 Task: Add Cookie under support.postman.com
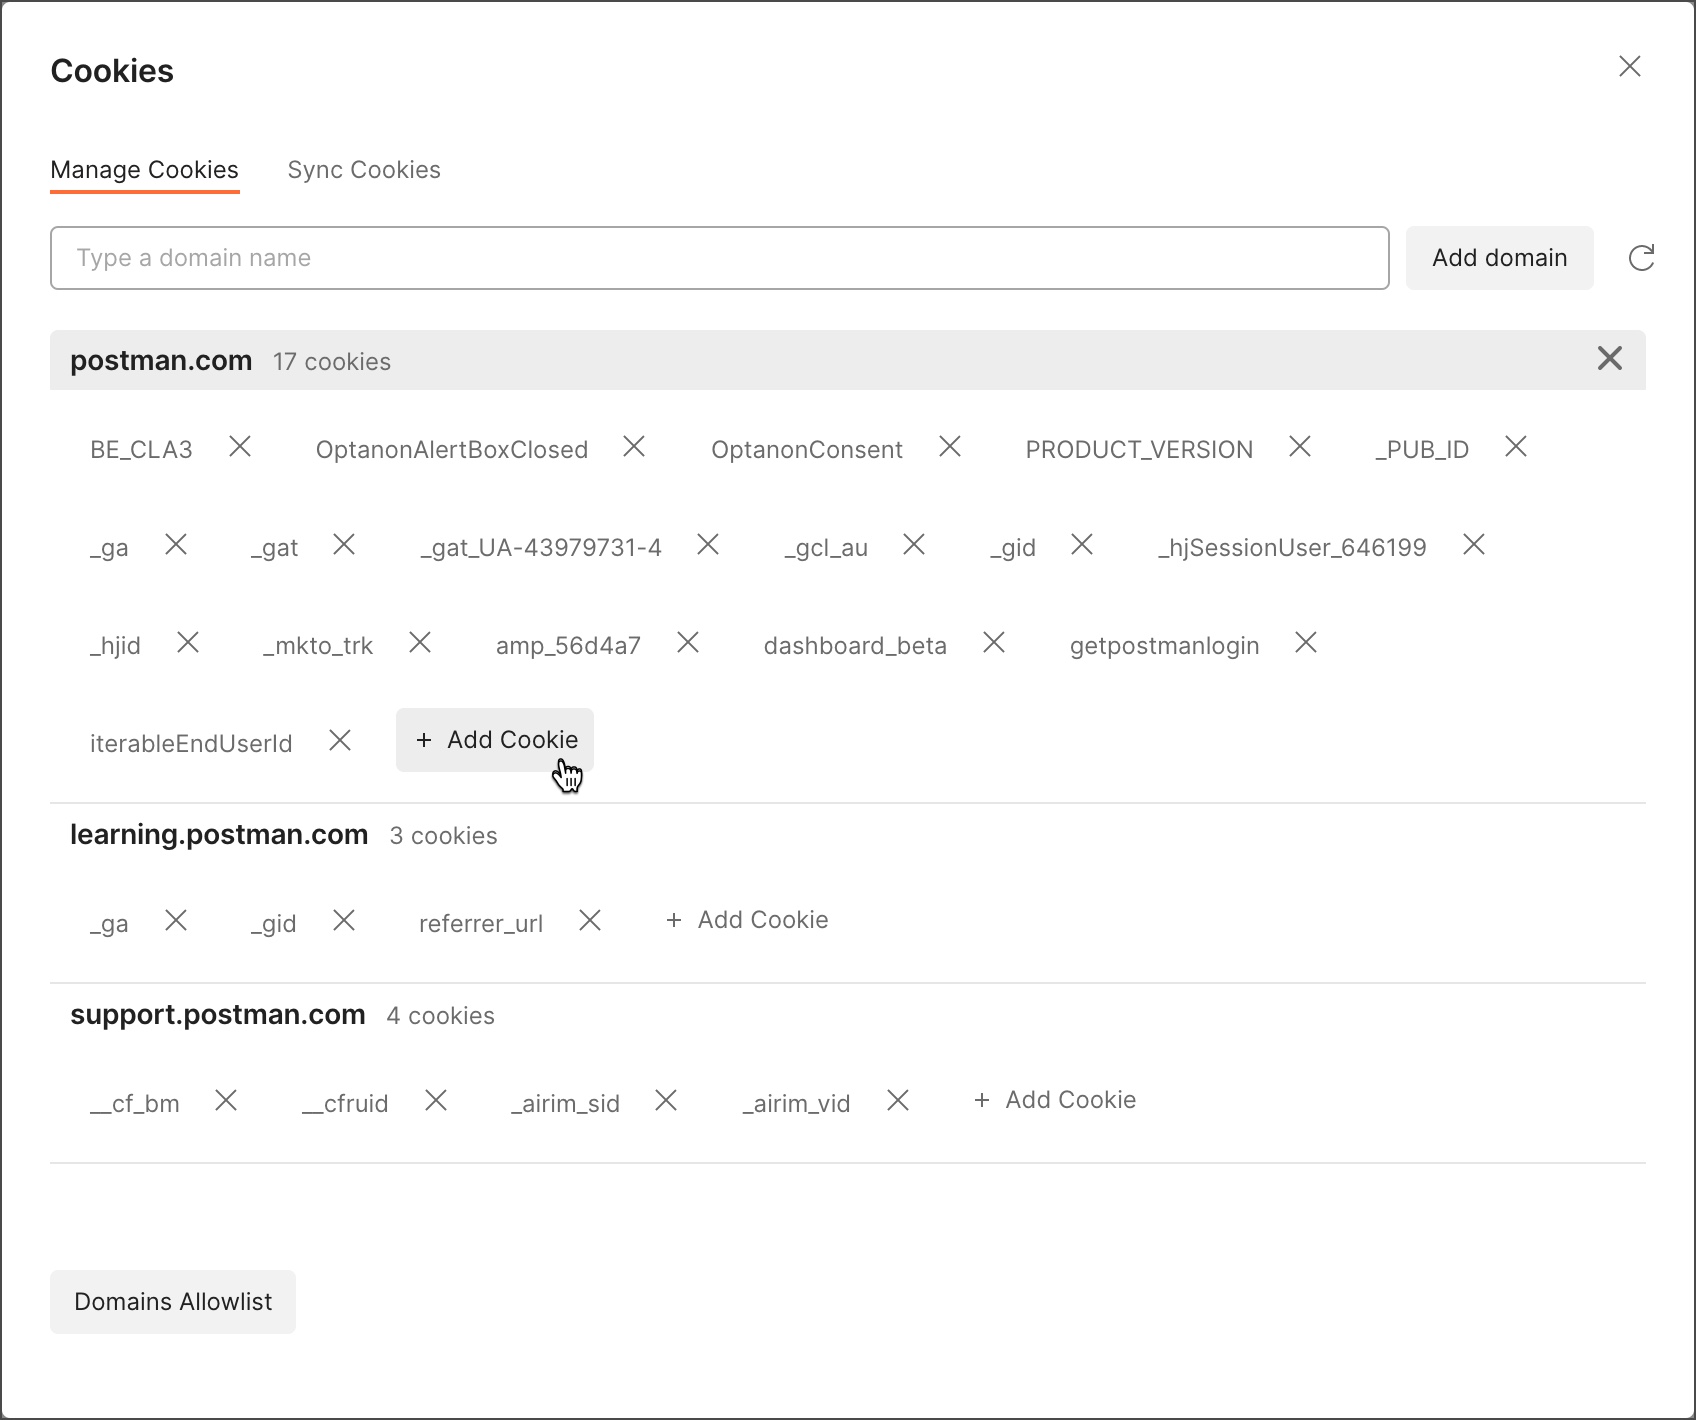tap(1055, 1100)
